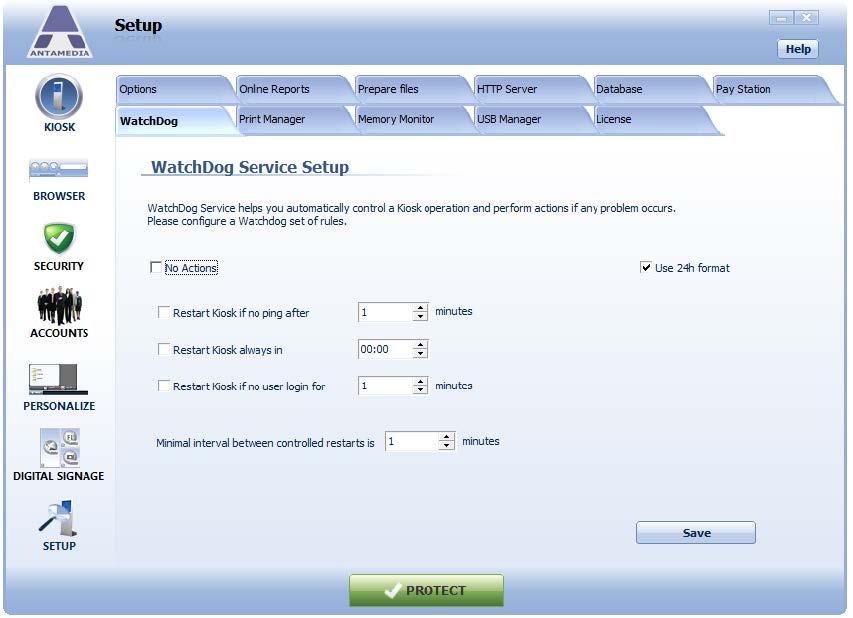The height and width of the screenshot is (618, 853).
Task: Enable Restart Kiosk always in checkbox
Action: (163, 349)
